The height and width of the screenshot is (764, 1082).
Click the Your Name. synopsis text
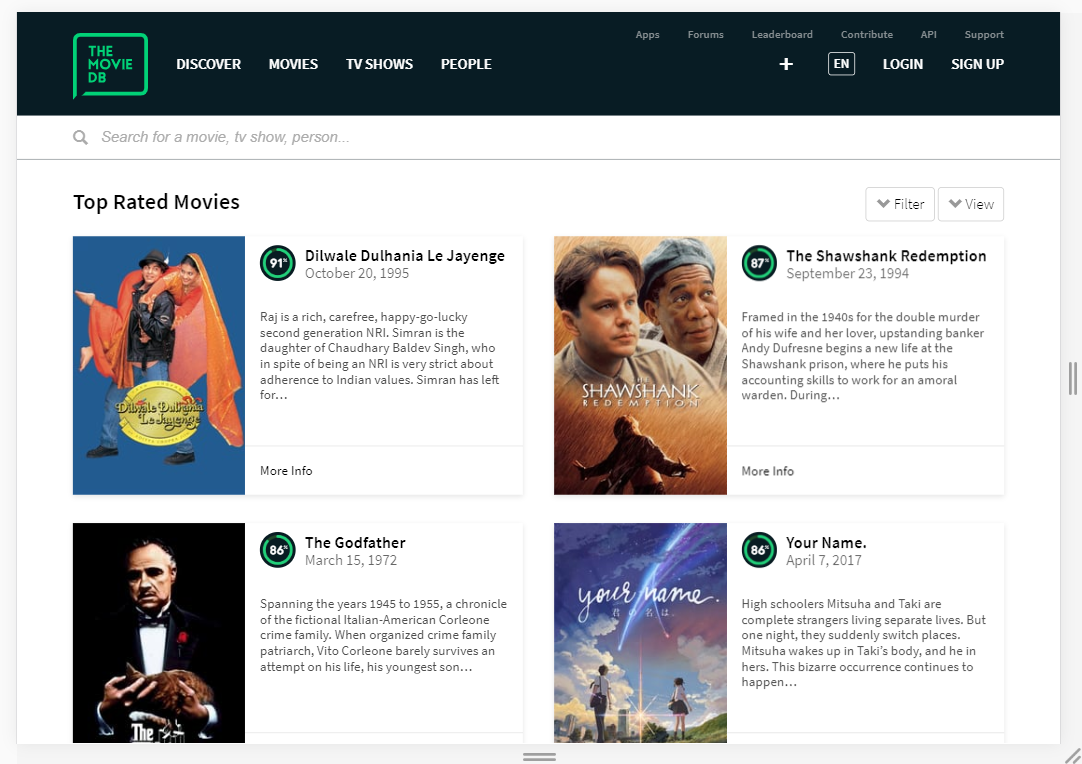[863, 643]
